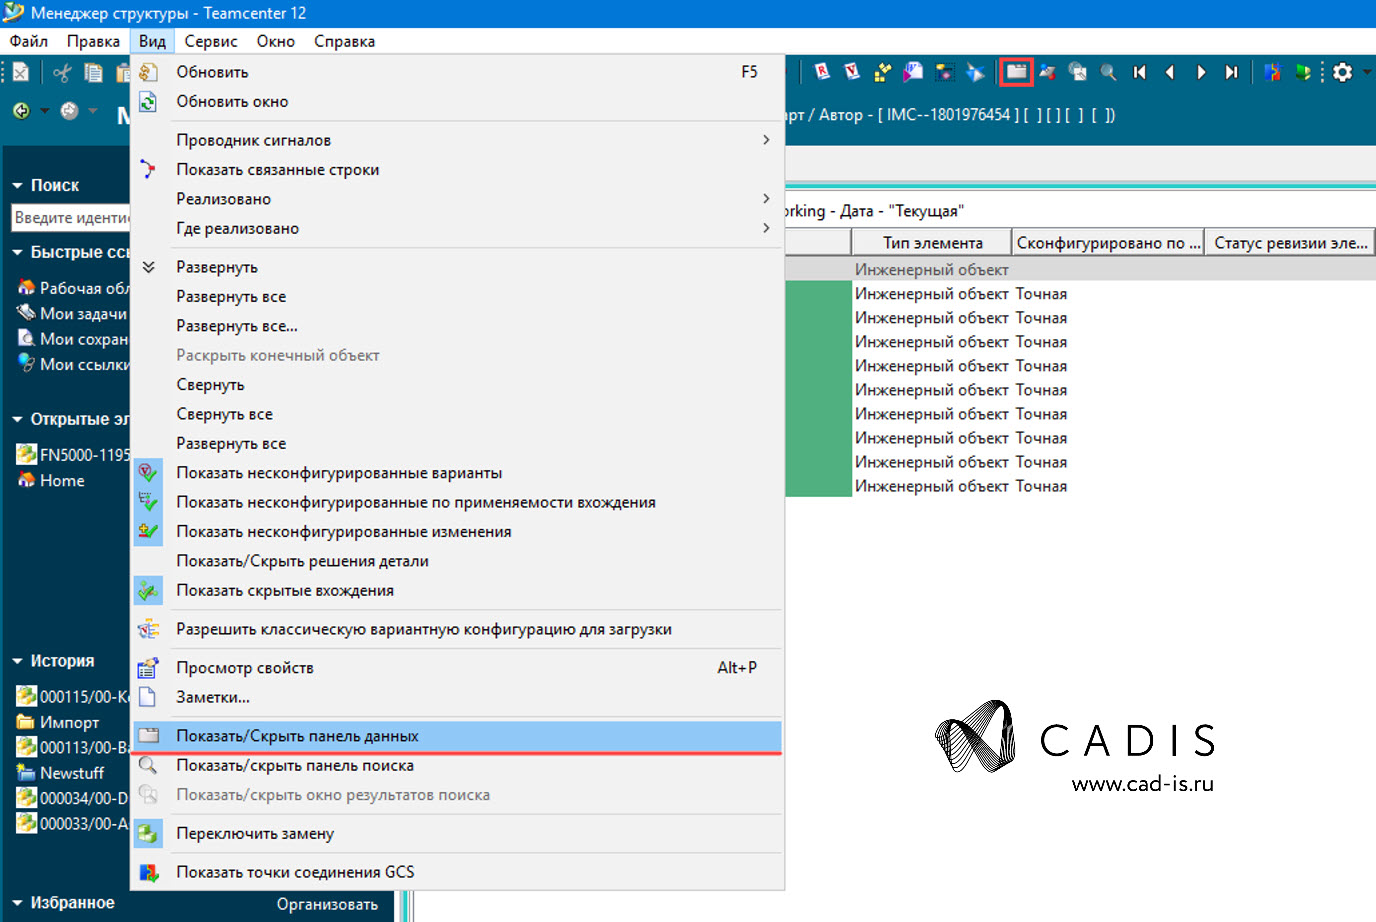Click the Сконфигурировано по column header
The image size is (1376, 922).
pyautogui.click(x=1109, y=243)
